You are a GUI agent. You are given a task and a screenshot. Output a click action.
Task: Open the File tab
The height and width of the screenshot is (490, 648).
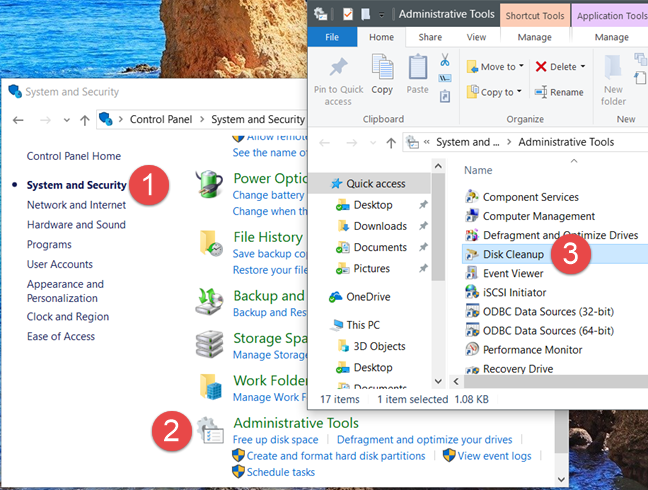tap(332, 37)
